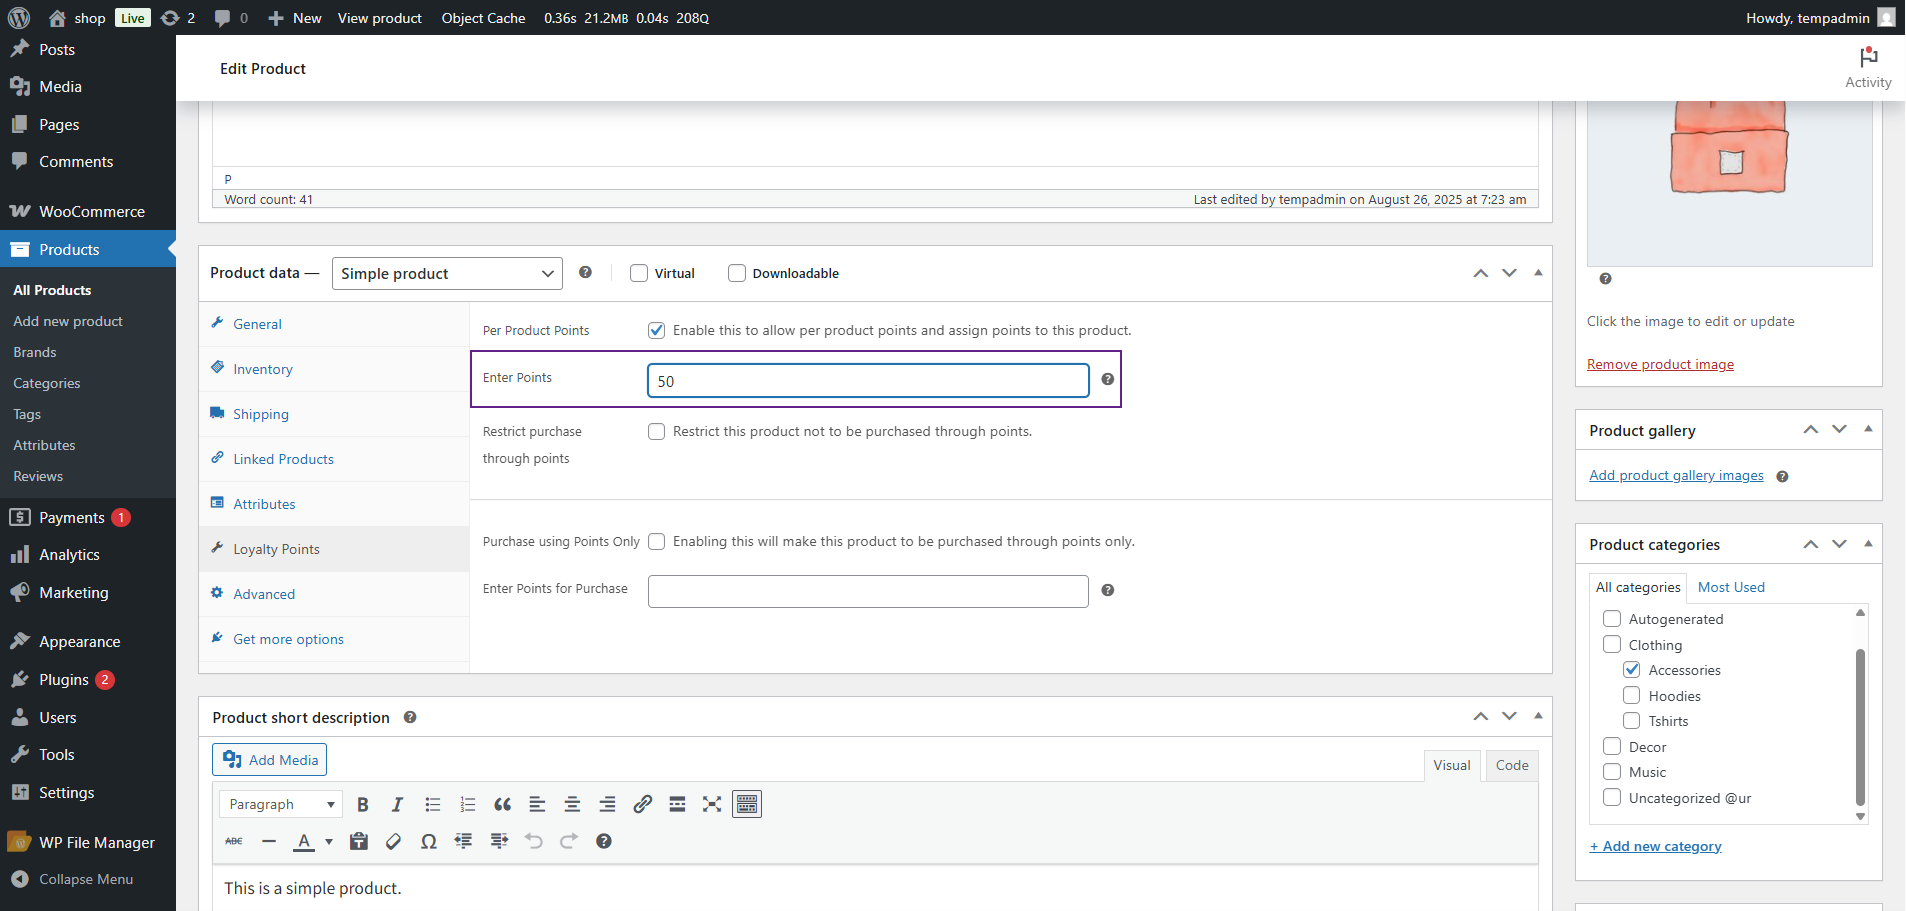Viewport: 1906px width, 911px height.
Task: Toggle fullscreen editor icon
Action: 711,805
